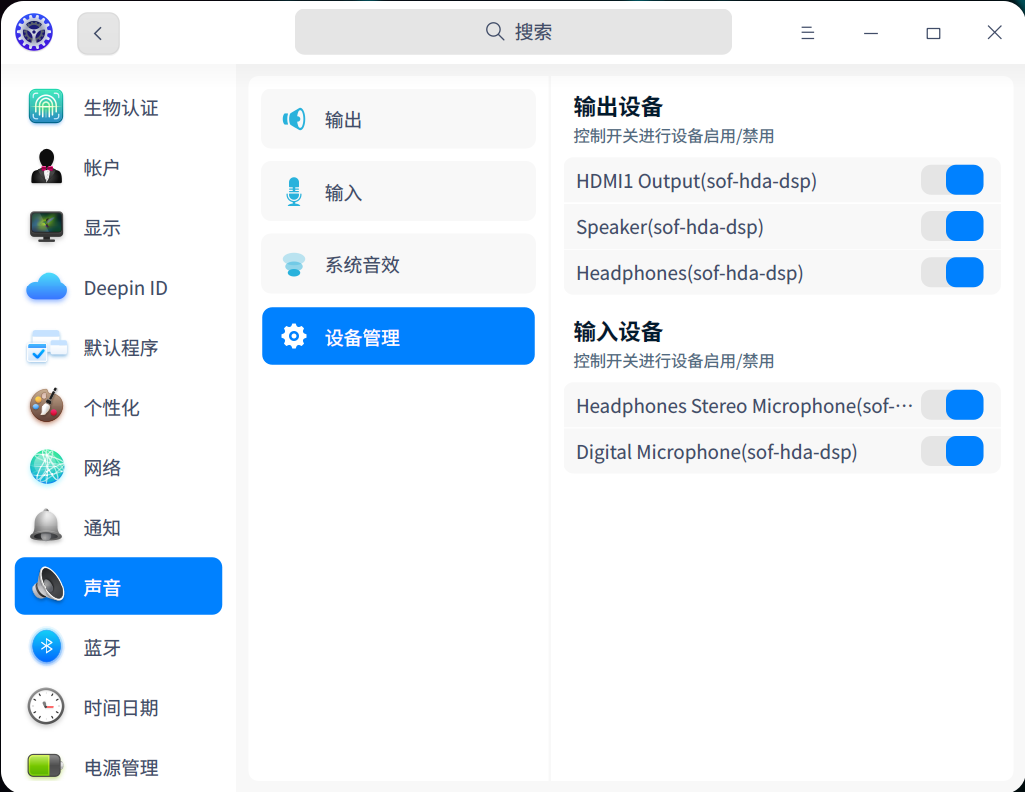Screen dimensions: 1025x792
Task: Switch to the 设备管理 tab
Action: coord(398,337)
